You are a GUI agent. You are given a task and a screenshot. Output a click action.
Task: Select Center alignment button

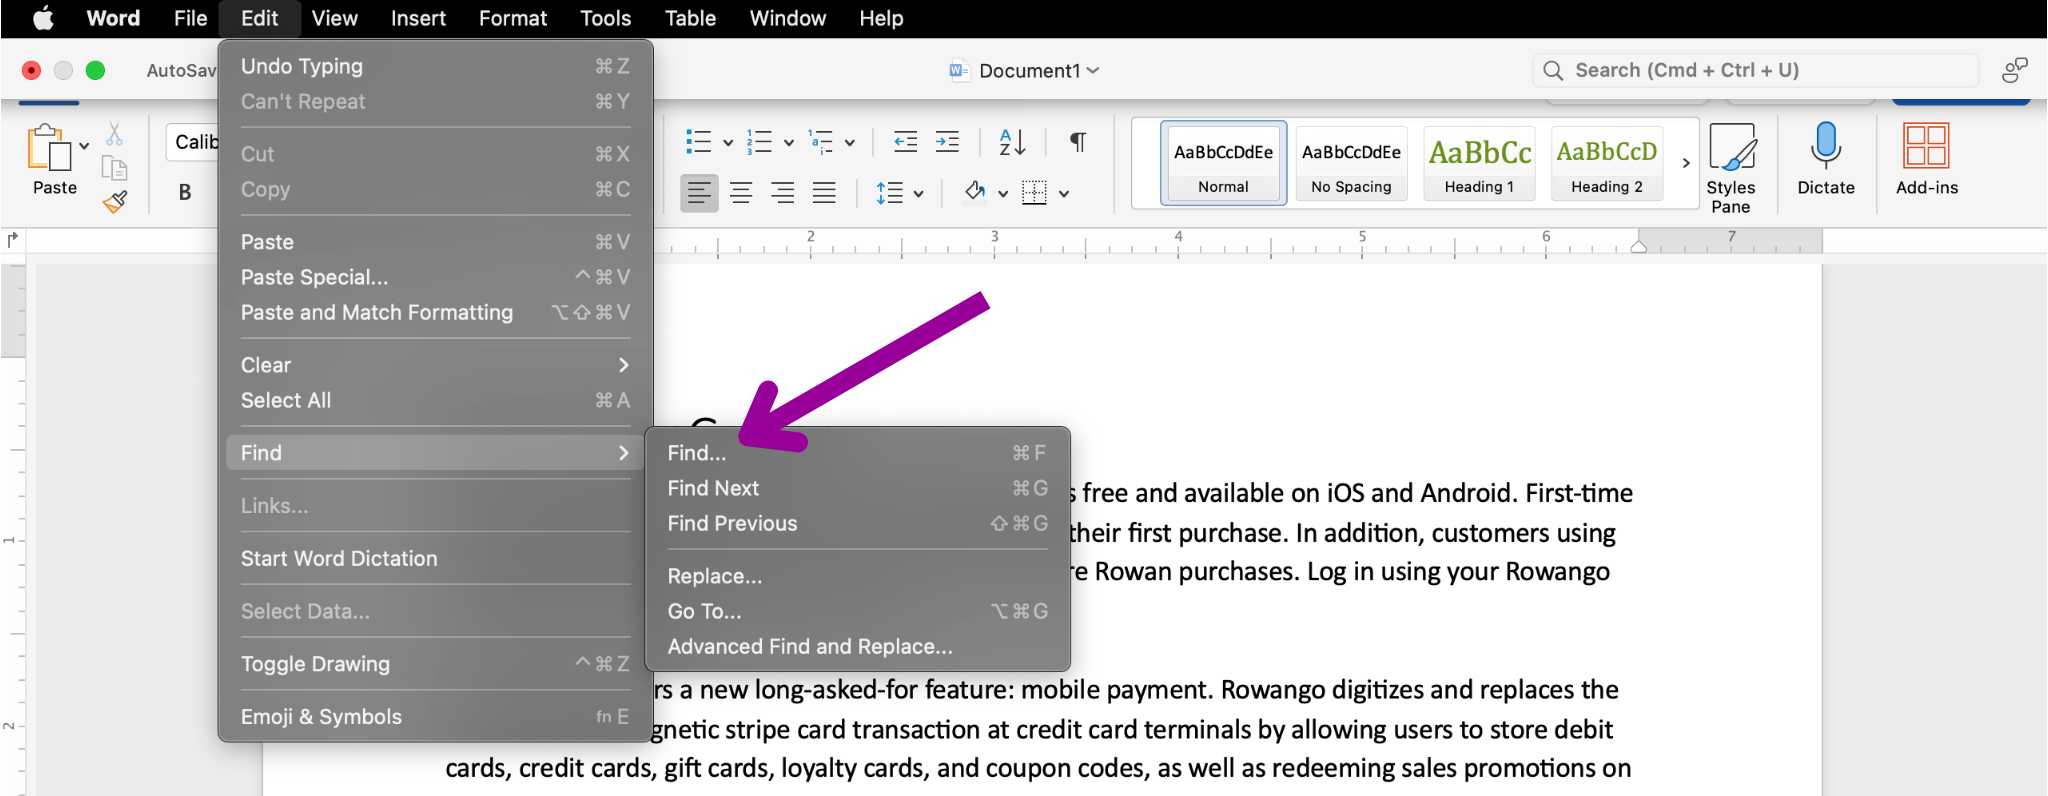point(741,193)
